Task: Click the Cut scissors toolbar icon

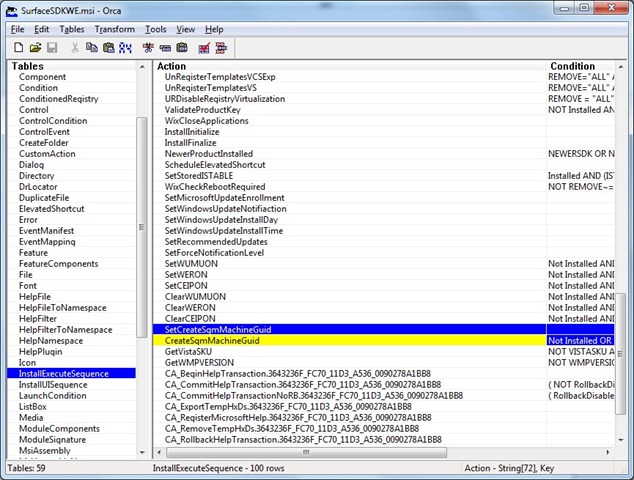Action: click(75, 48)
